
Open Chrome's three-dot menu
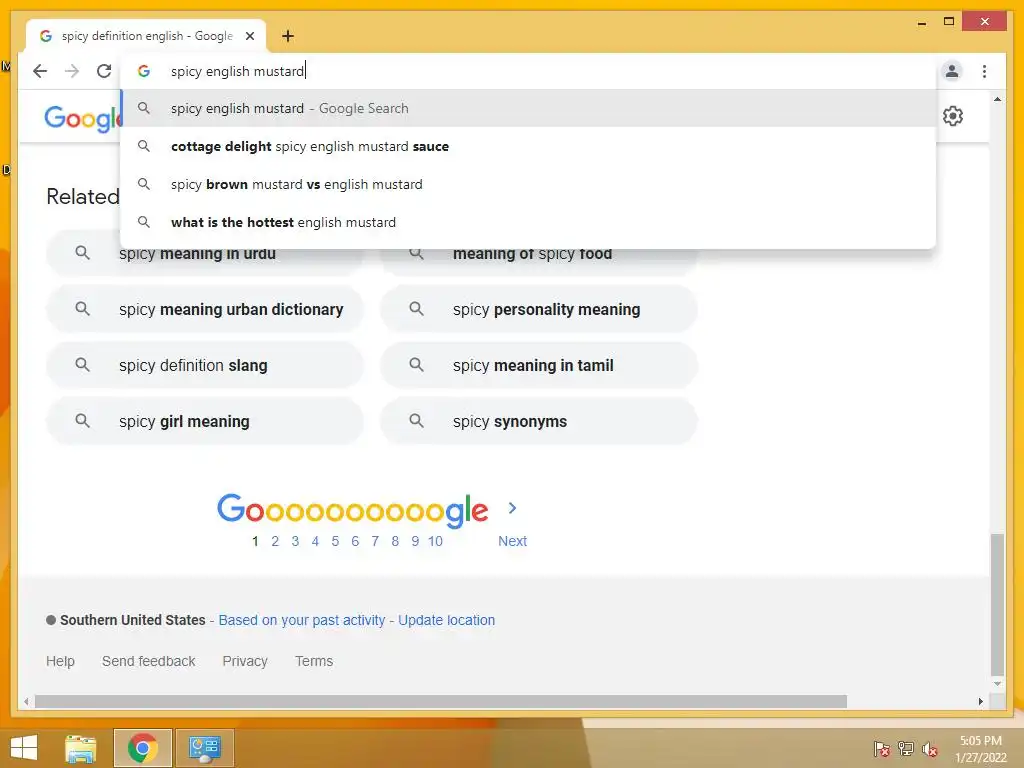[984, 71]
